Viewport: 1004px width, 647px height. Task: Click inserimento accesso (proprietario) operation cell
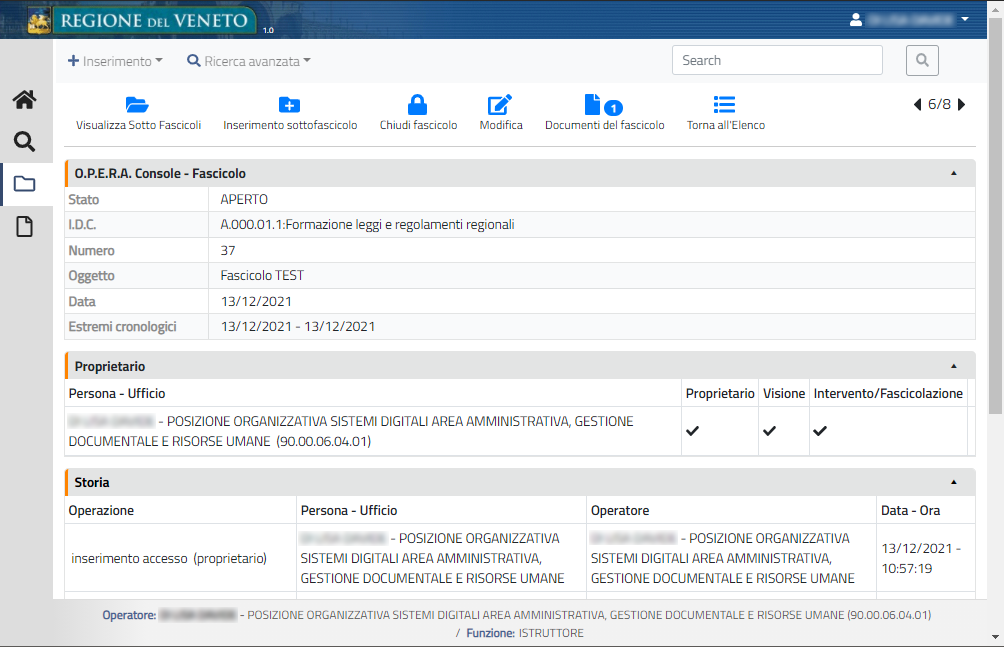169,559
